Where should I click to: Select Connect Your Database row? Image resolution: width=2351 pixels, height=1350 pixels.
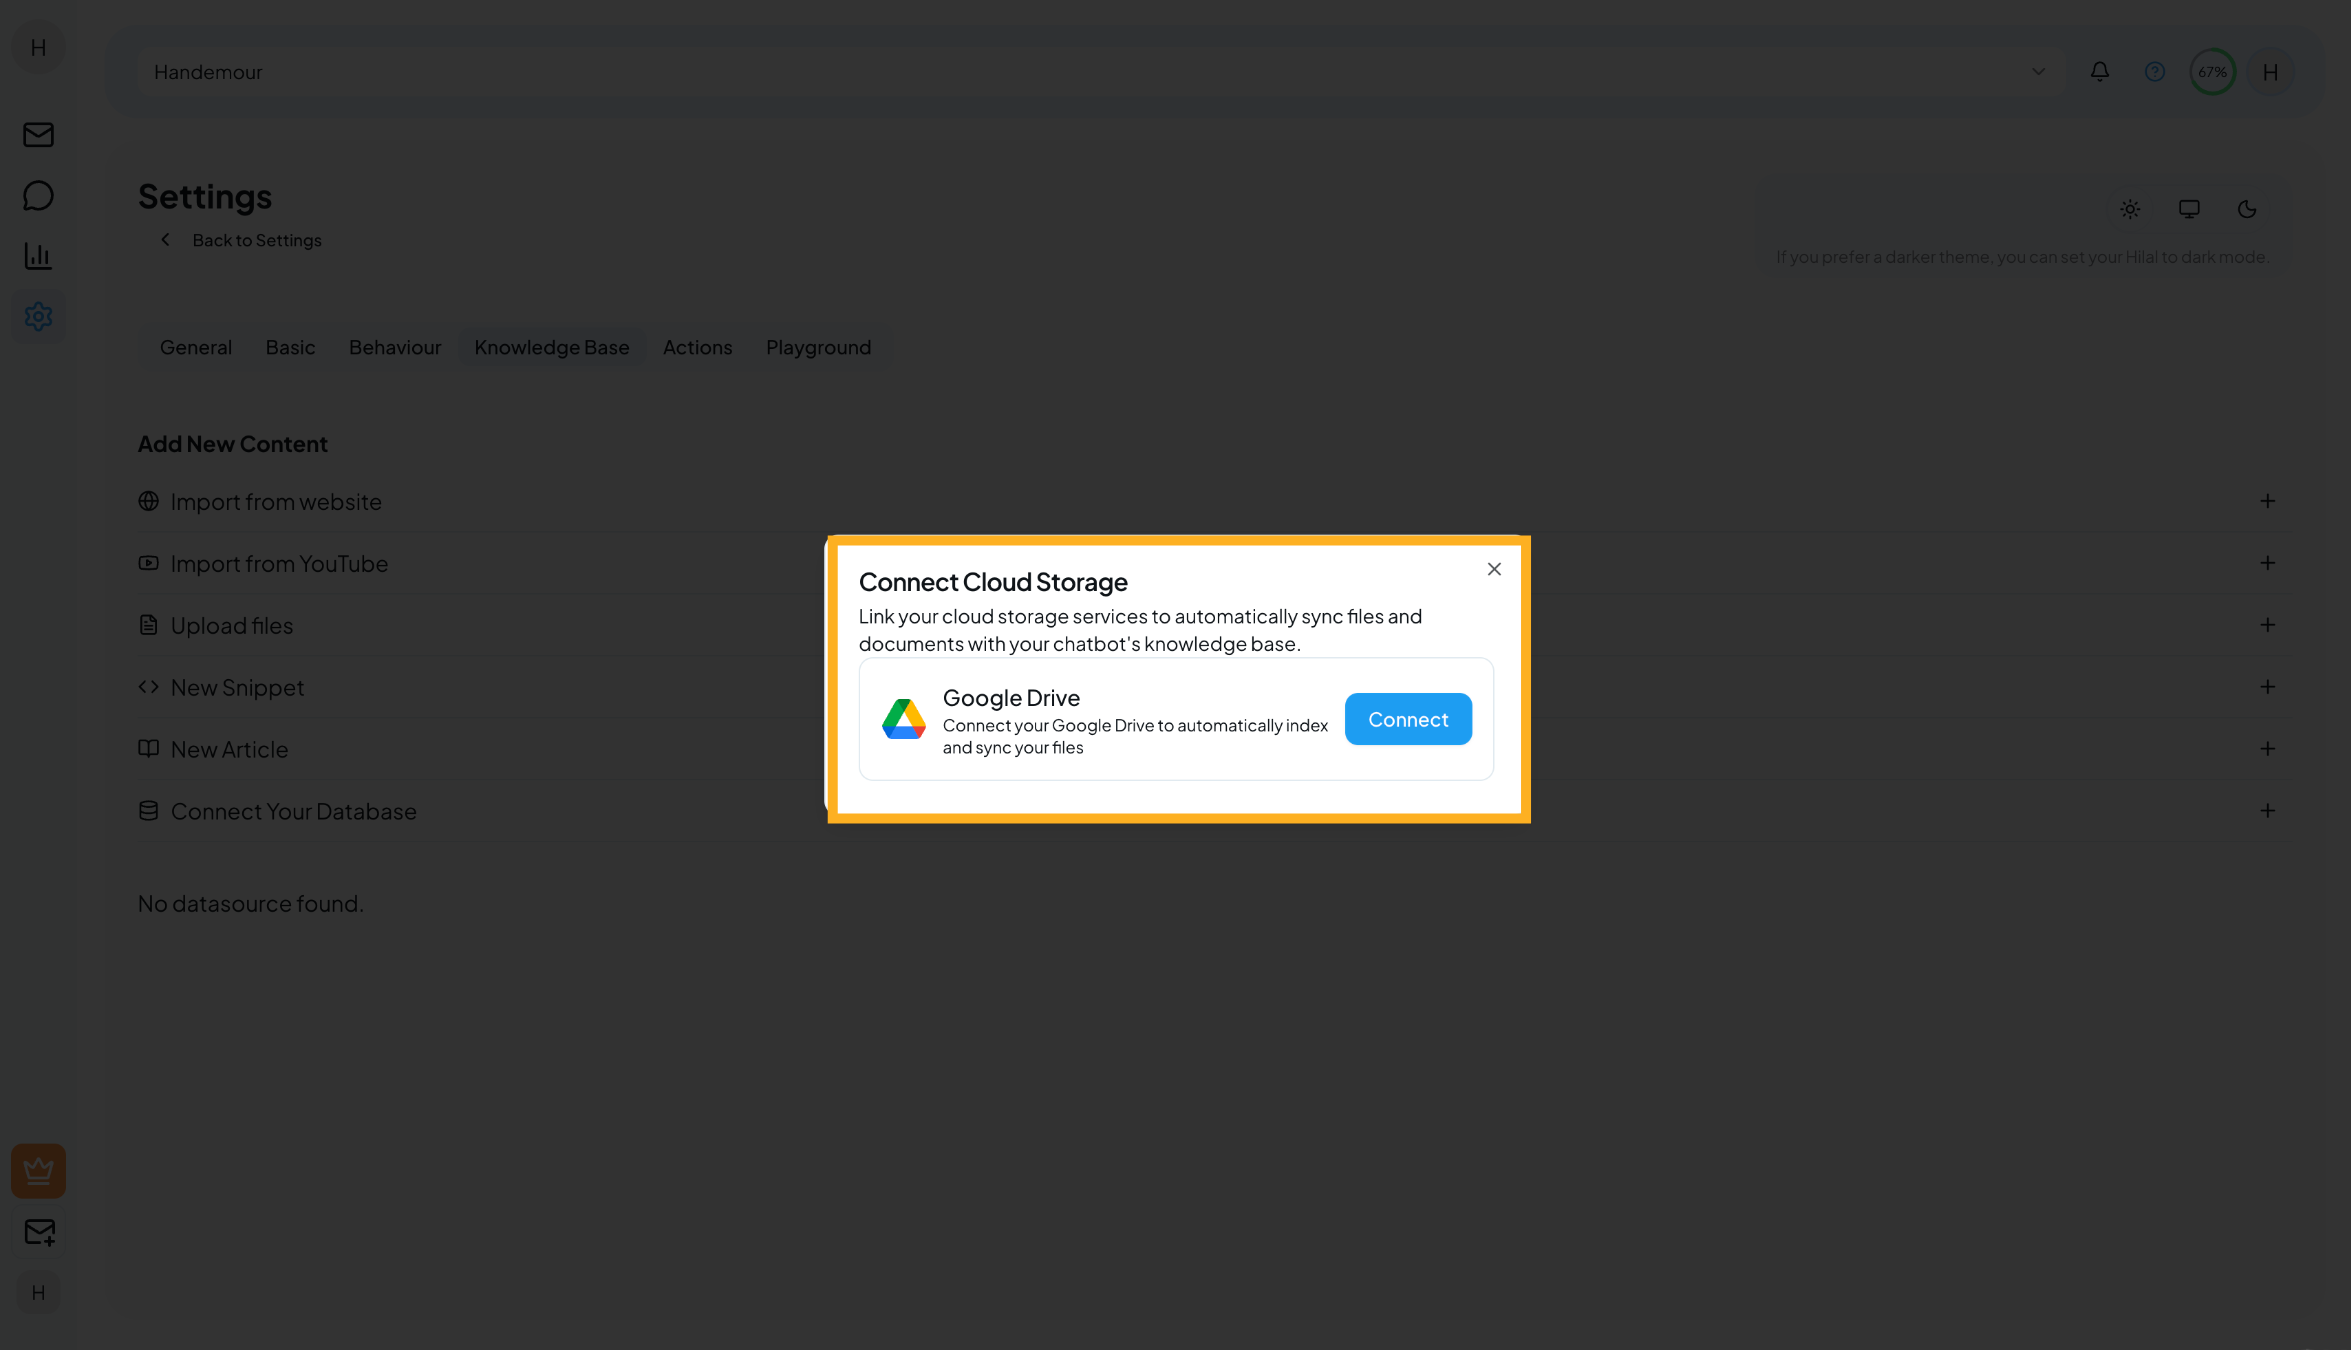[x=1213, y=811]
